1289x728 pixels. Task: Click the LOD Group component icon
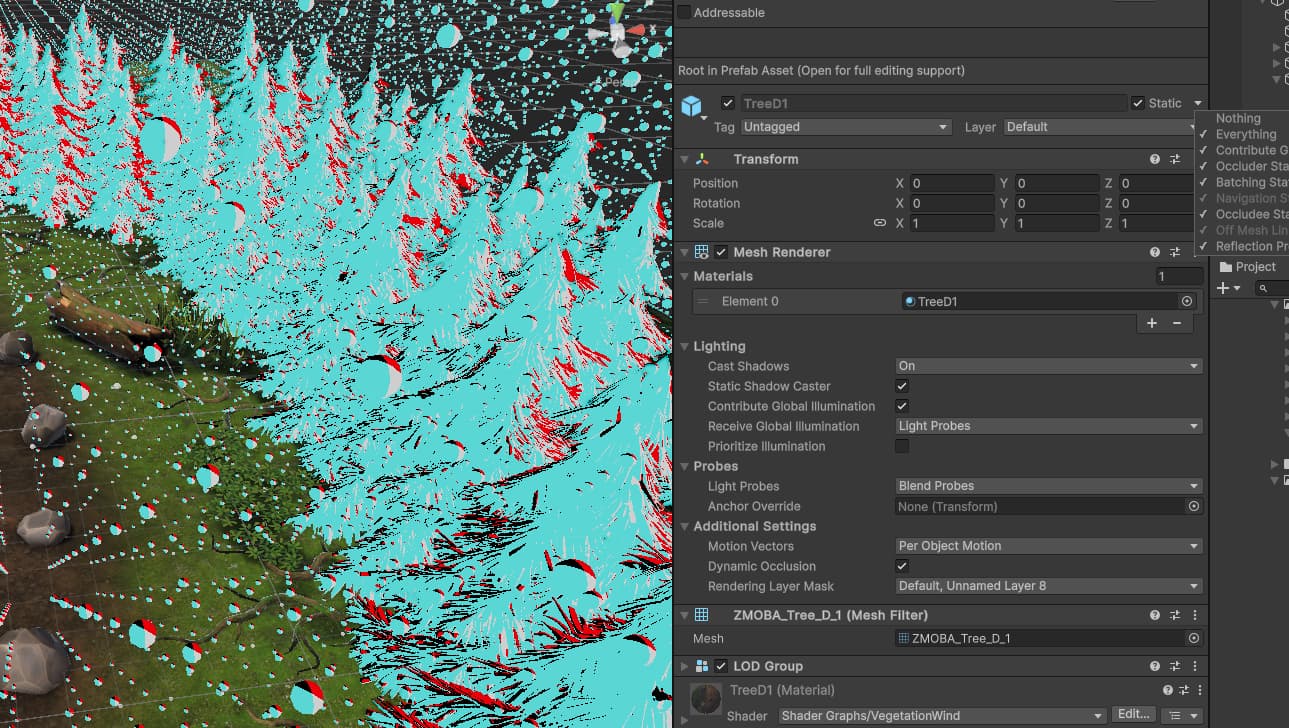pos(703,665)
